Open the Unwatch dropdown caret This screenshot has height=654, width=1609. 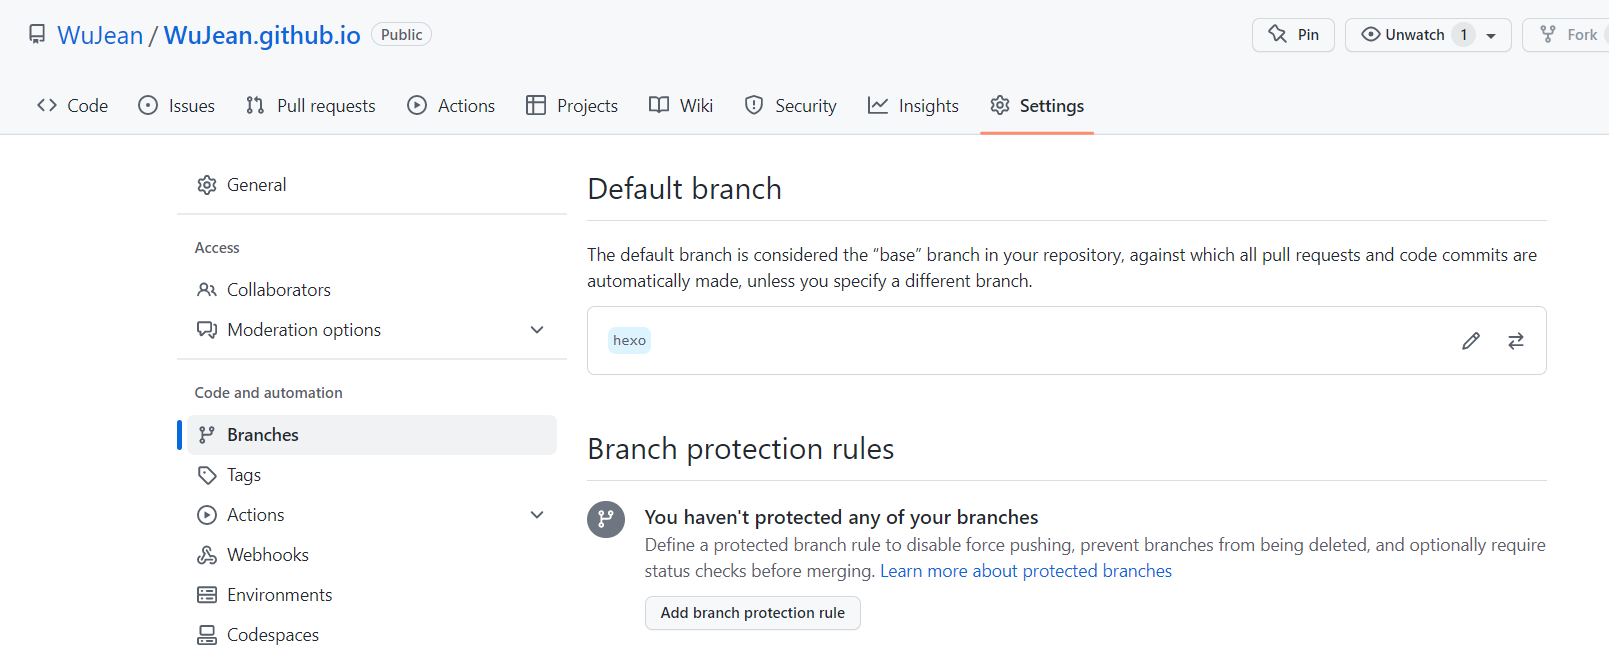point(1491,35)
